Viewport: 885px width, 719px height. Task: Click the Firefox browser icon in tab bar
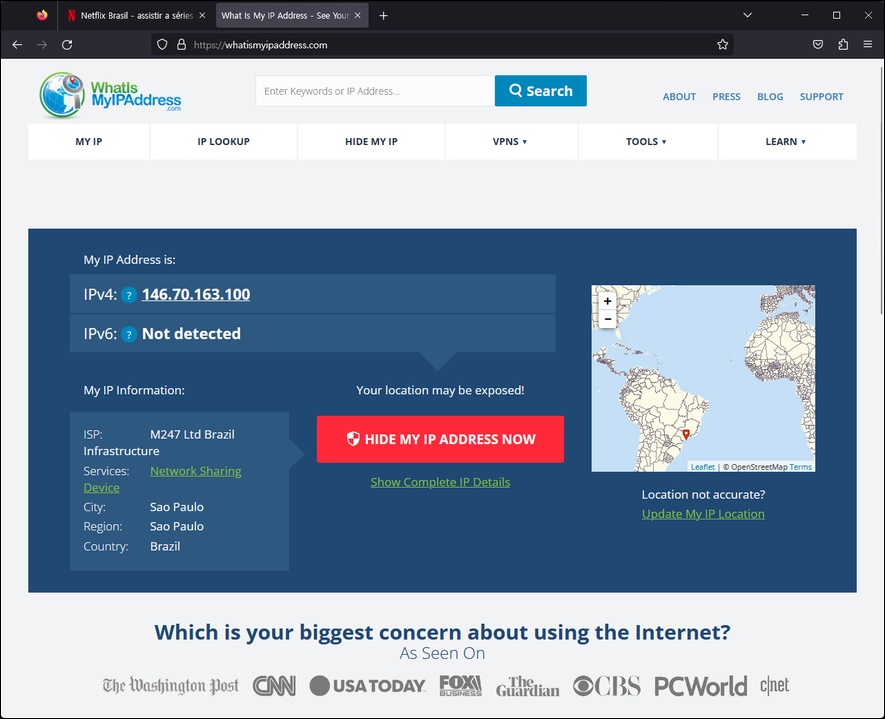click(42, 15)
